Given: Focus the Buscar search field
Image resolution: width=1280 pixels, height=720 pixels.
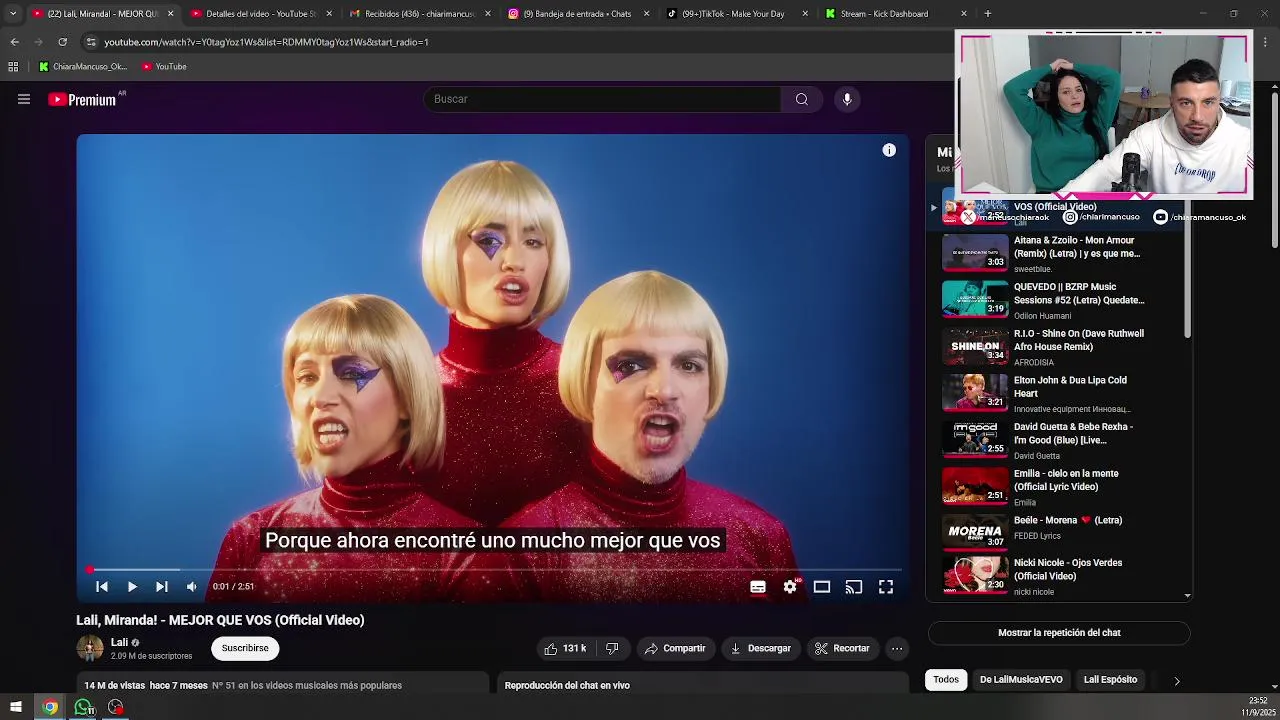Looking at the screenshot, I should coord(603,99).
